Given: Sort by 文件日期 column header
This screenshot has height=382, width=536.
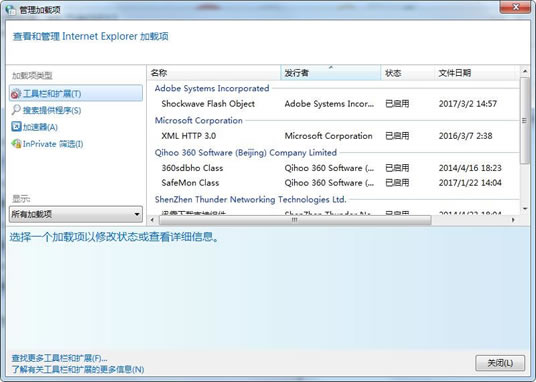Looking at the screenshot, I should [x=474, y=73].
